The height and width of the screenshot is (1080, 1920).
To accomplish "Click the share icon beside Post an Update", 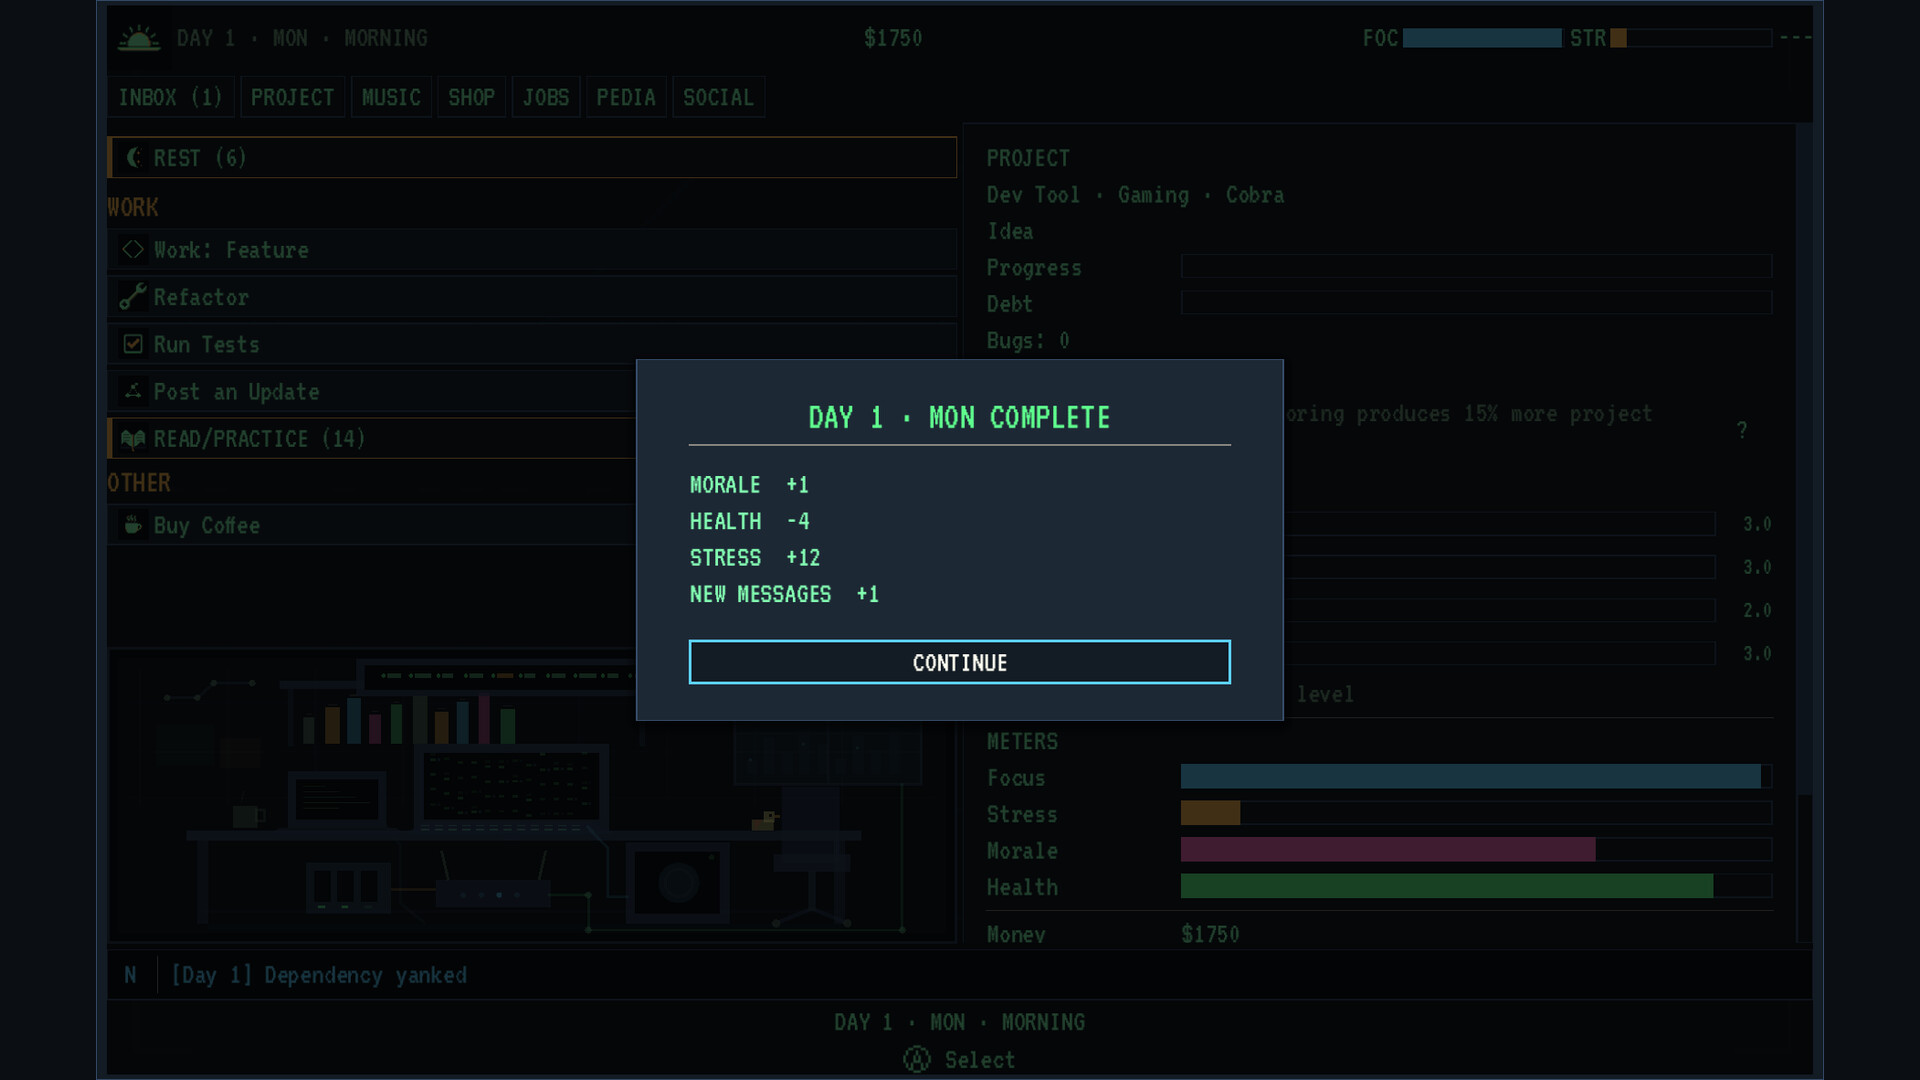I will 133,390.
